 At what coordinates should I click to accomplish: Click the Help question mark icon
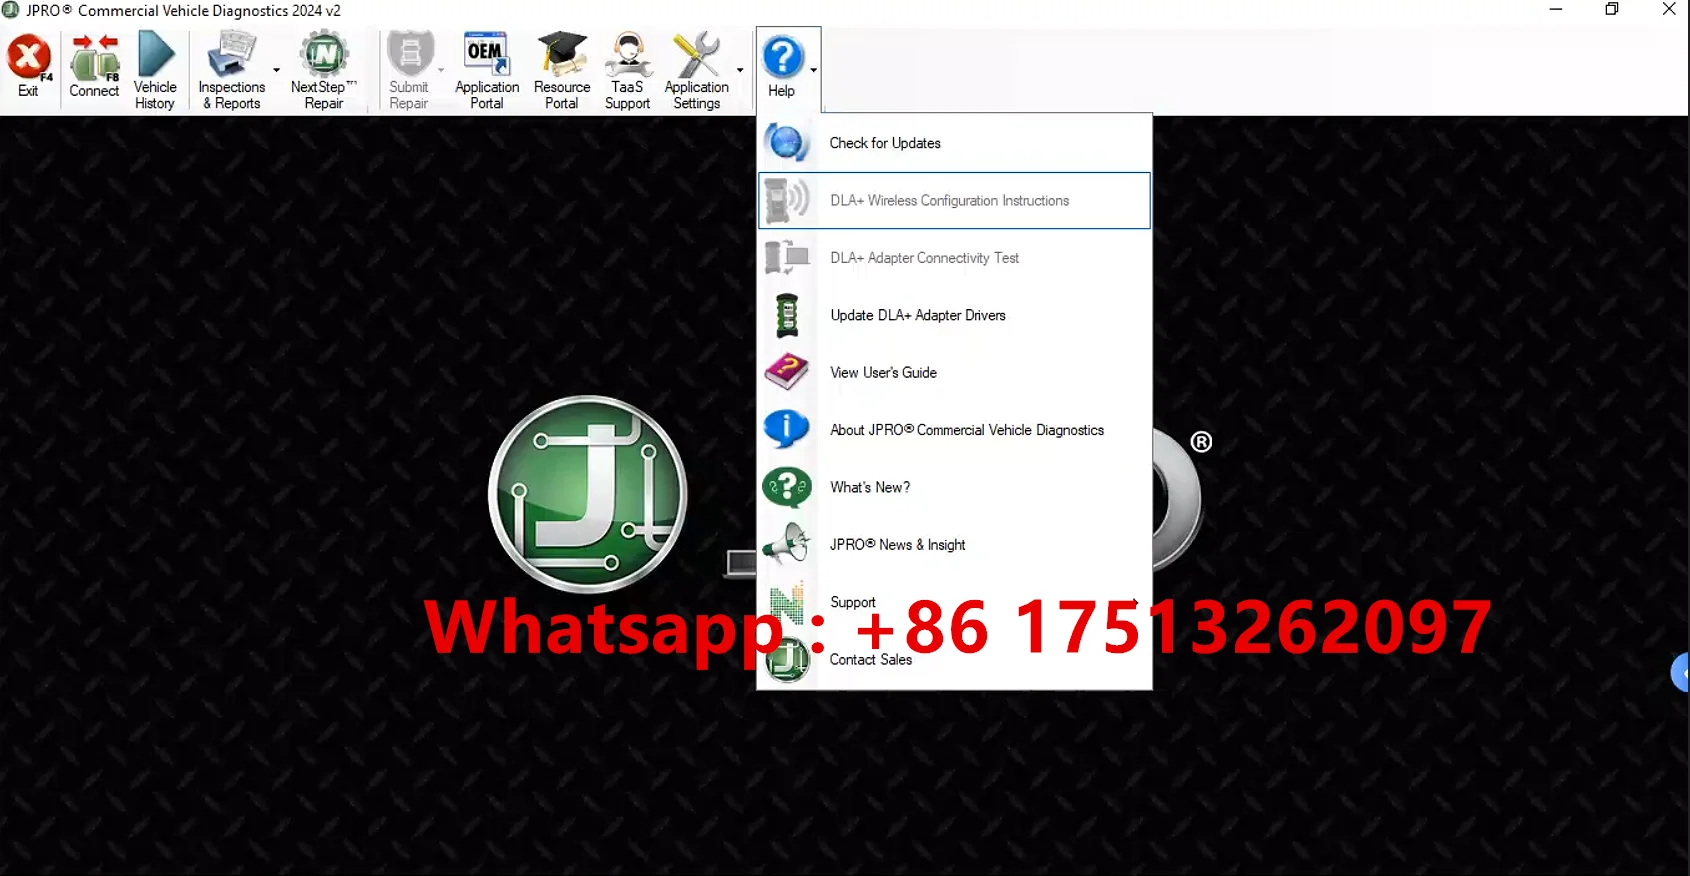783,57
